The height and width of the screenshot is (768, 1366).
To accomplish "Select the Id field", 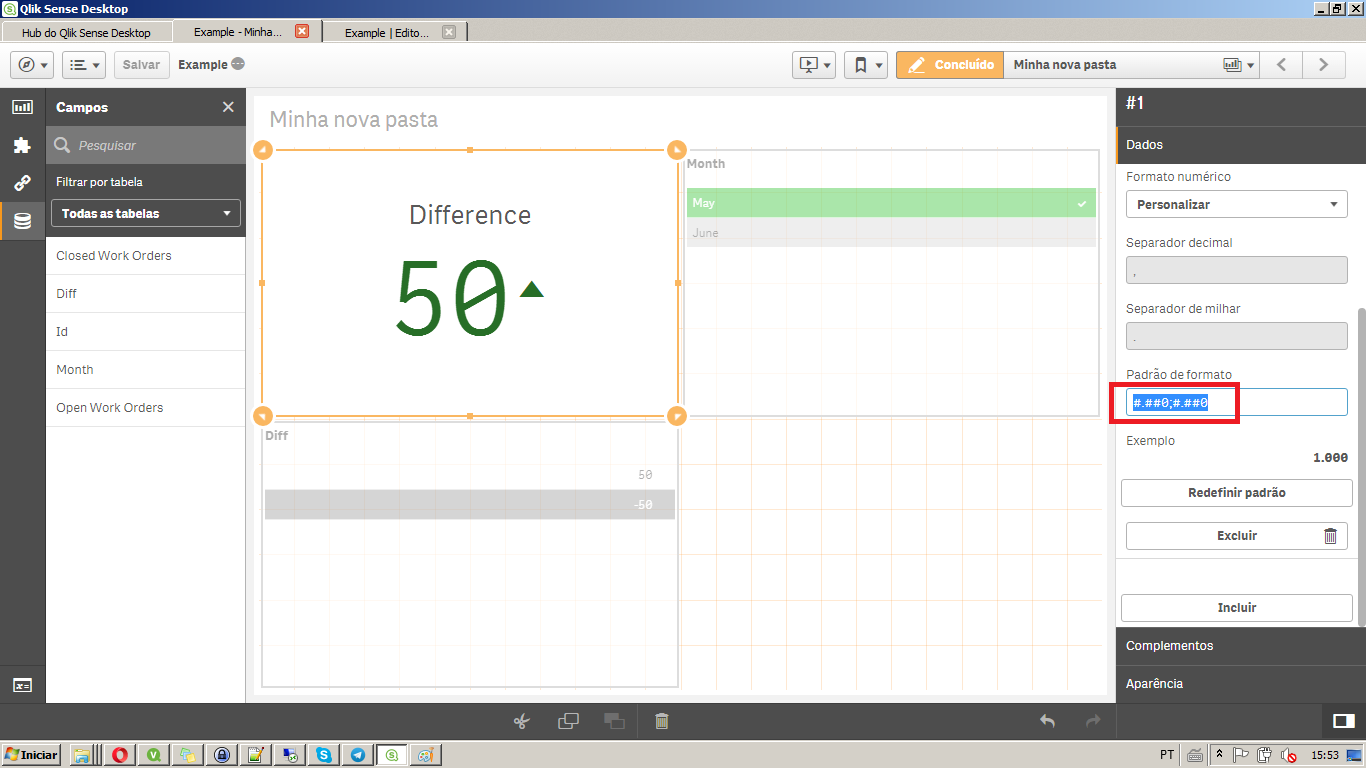I will point(146,332).
